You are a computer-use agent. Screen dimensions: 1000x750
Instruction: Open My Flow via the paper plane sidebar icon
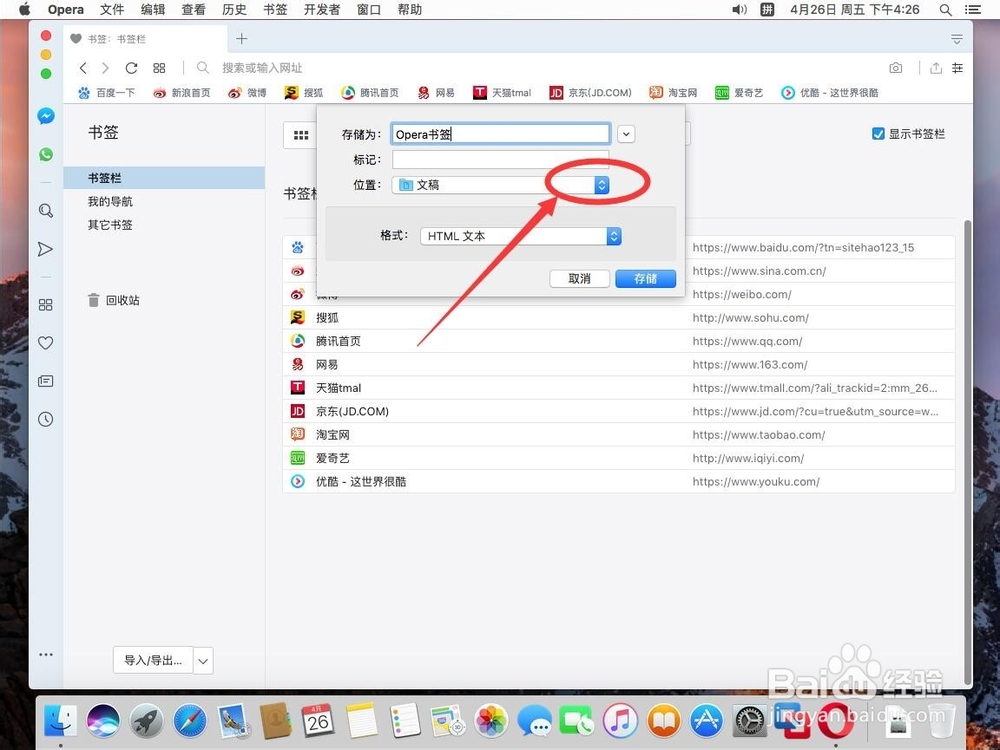(46, 249)
